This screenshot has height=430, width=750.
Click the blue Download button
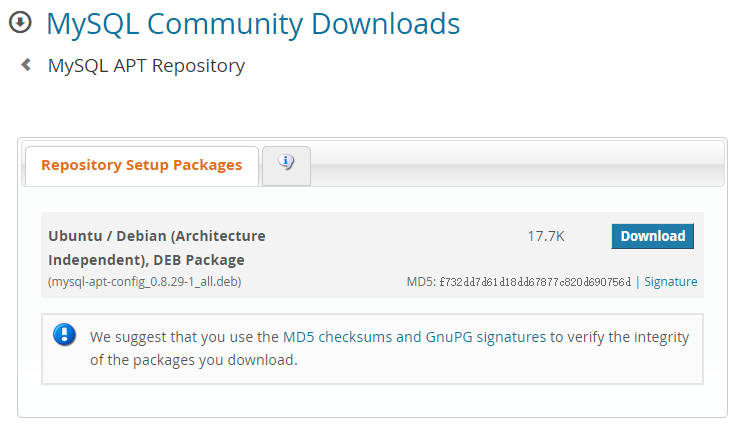point(652,236)
